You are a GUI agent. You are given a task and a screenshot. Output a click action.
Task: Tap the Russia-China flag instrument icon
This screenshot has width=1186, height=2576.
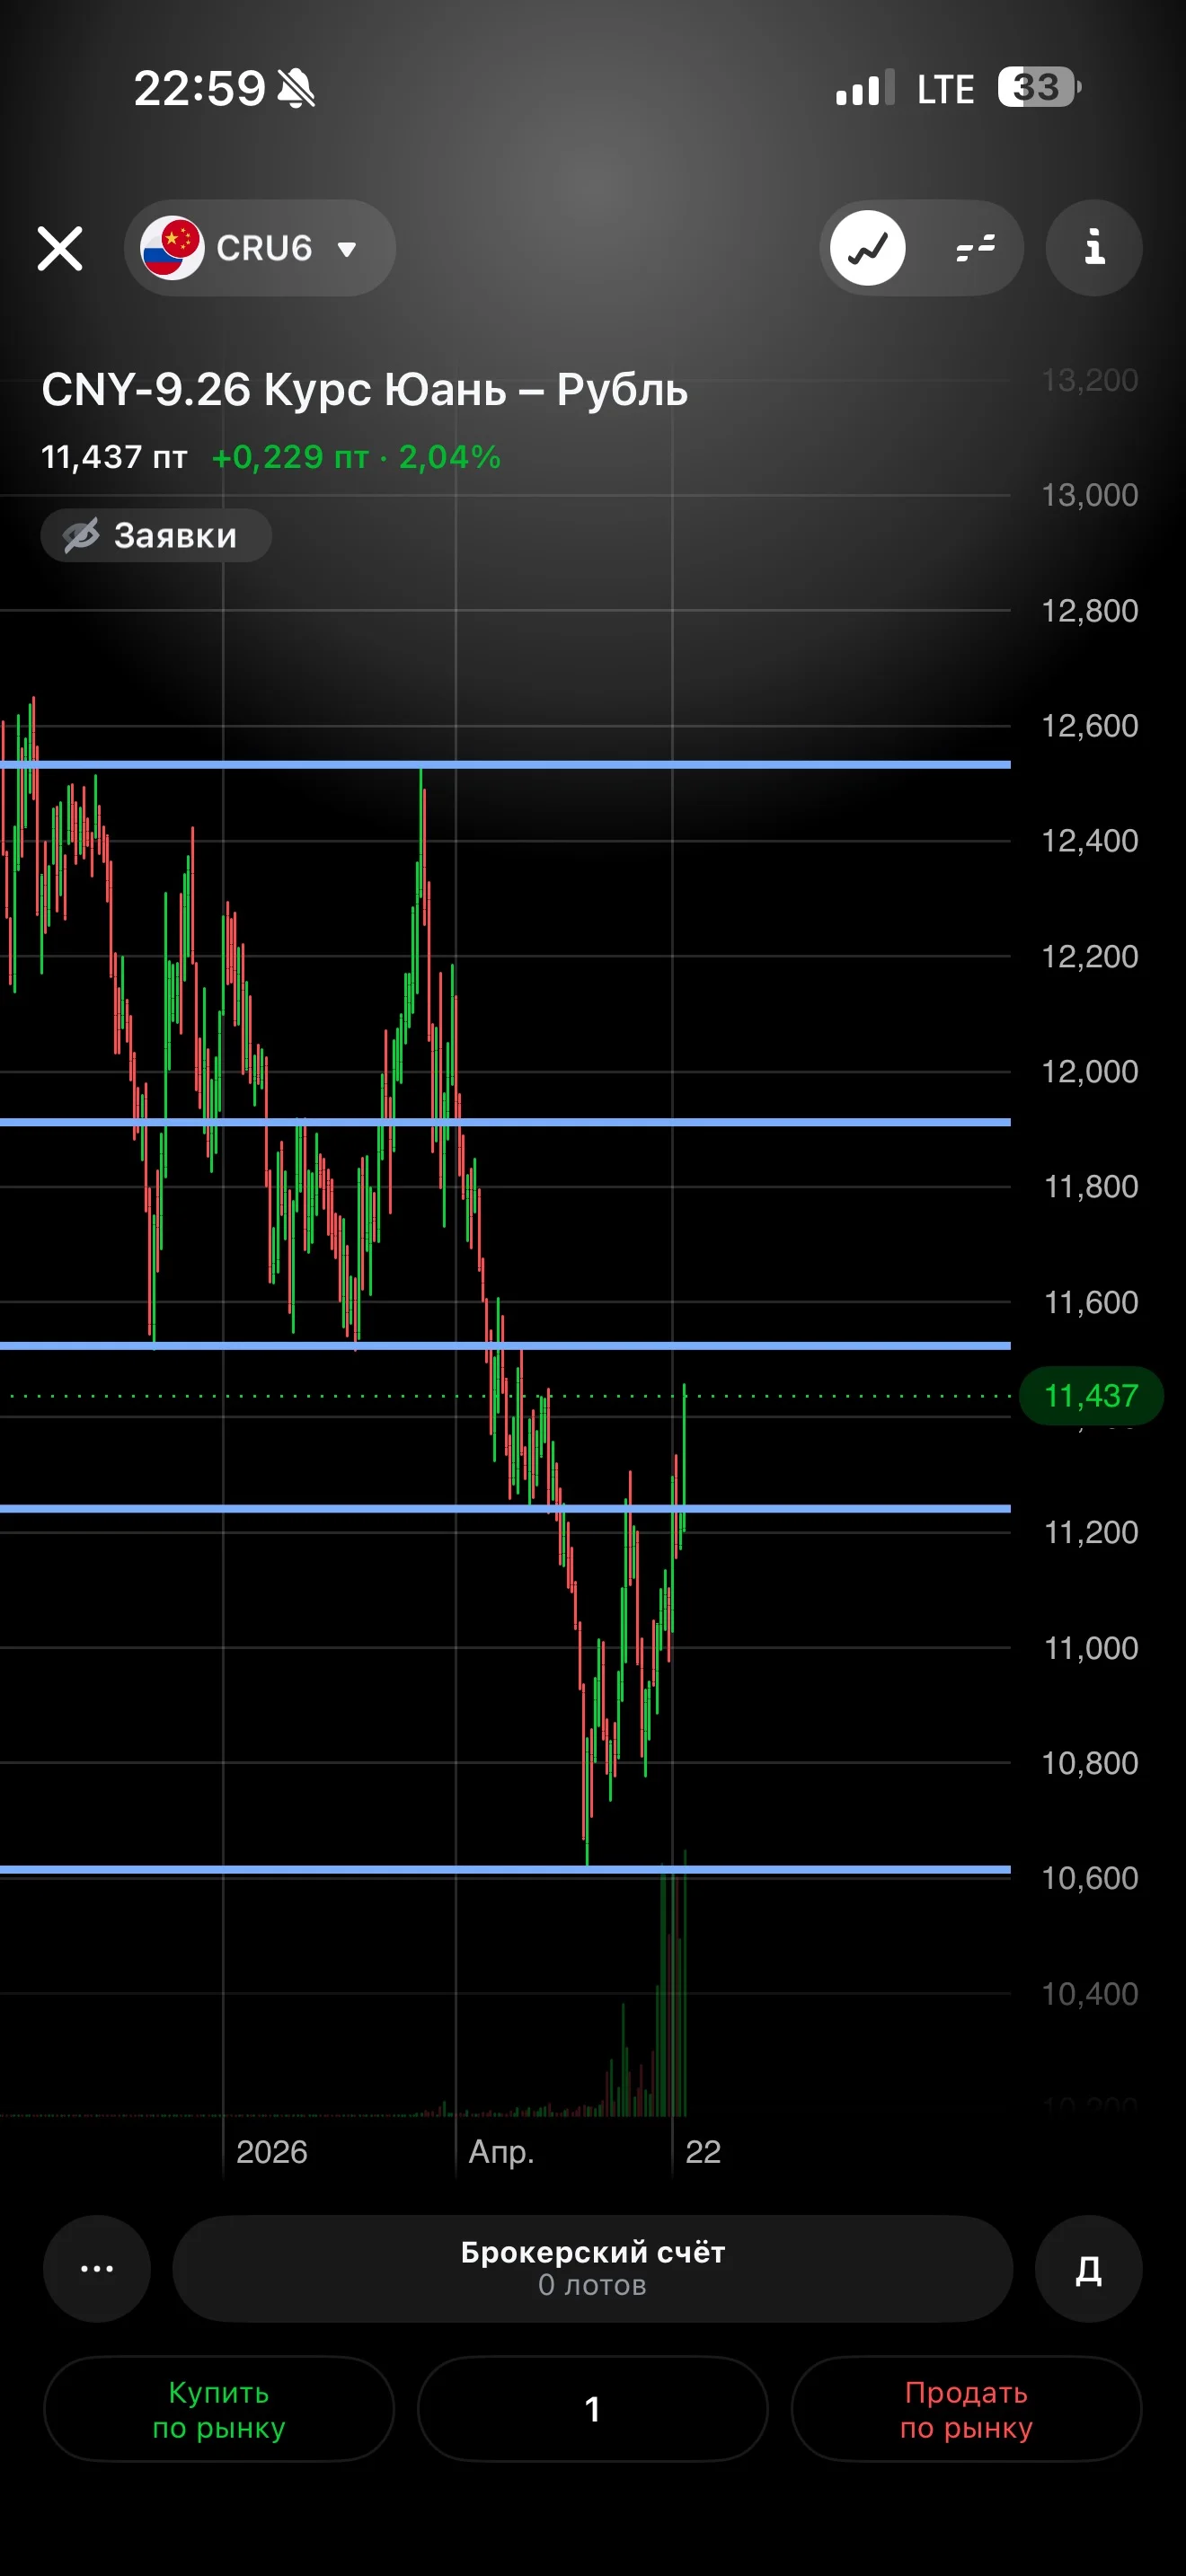172,248
